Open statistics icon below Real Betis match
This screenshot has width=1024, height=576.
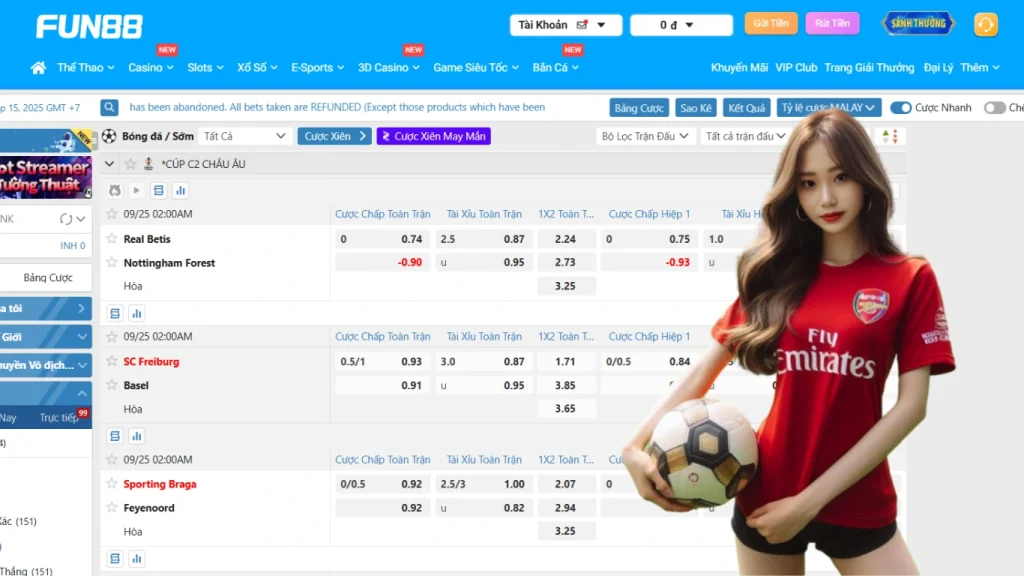point(136,313)
